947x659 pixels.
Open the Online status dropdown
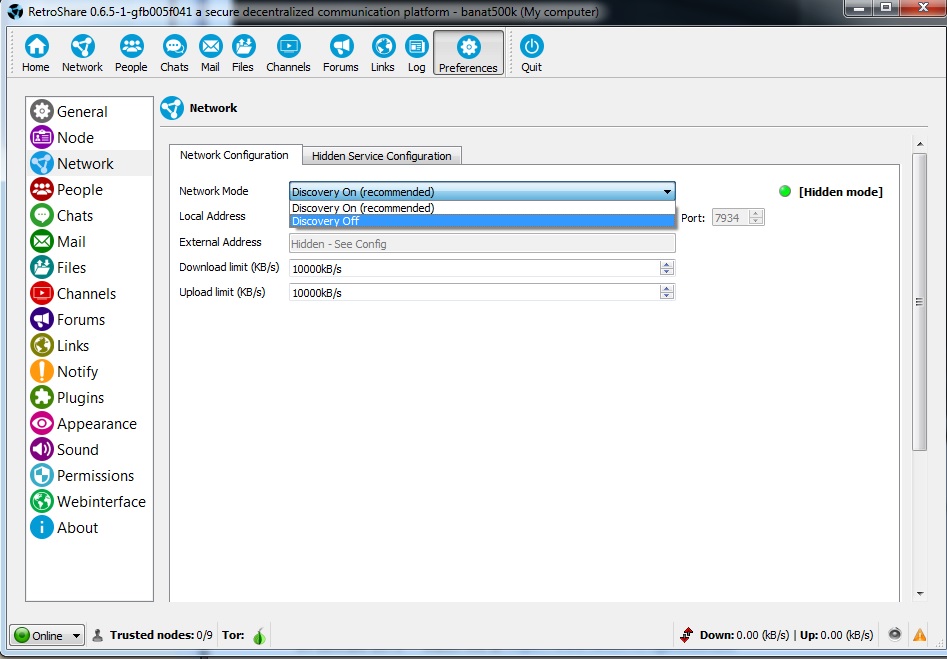(47, 635)
